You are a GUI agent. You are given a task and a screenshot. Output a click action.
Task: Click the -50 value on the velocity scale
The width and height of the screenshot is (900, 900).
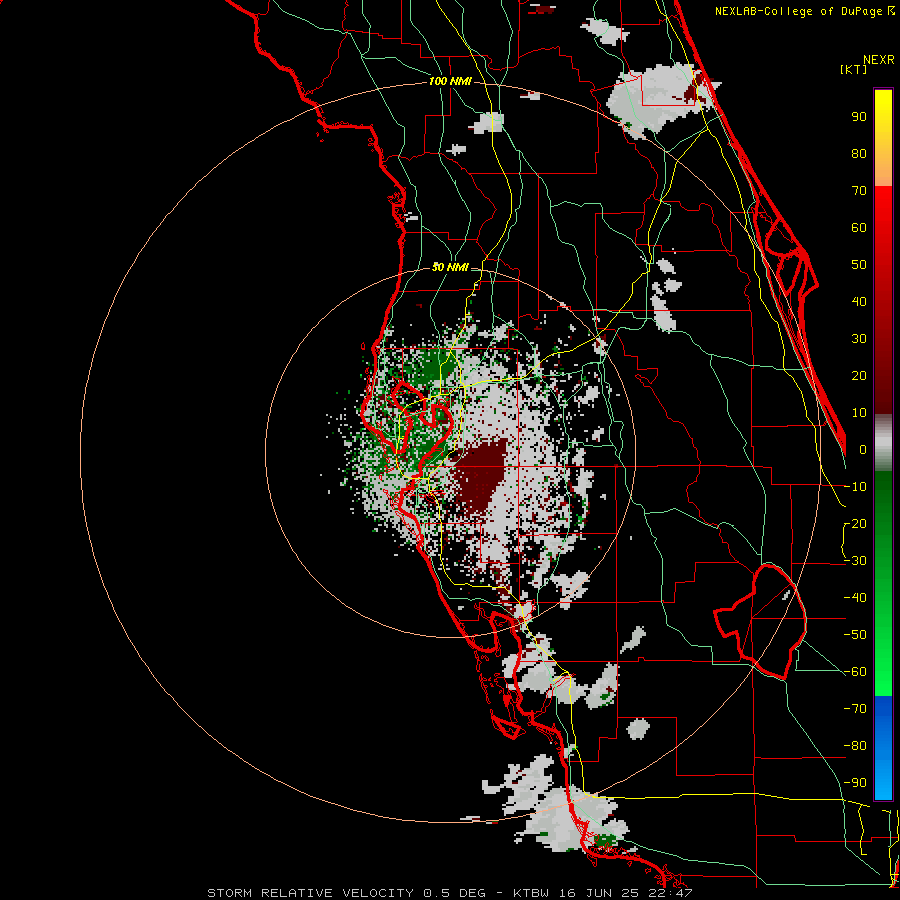coord(855,634)
